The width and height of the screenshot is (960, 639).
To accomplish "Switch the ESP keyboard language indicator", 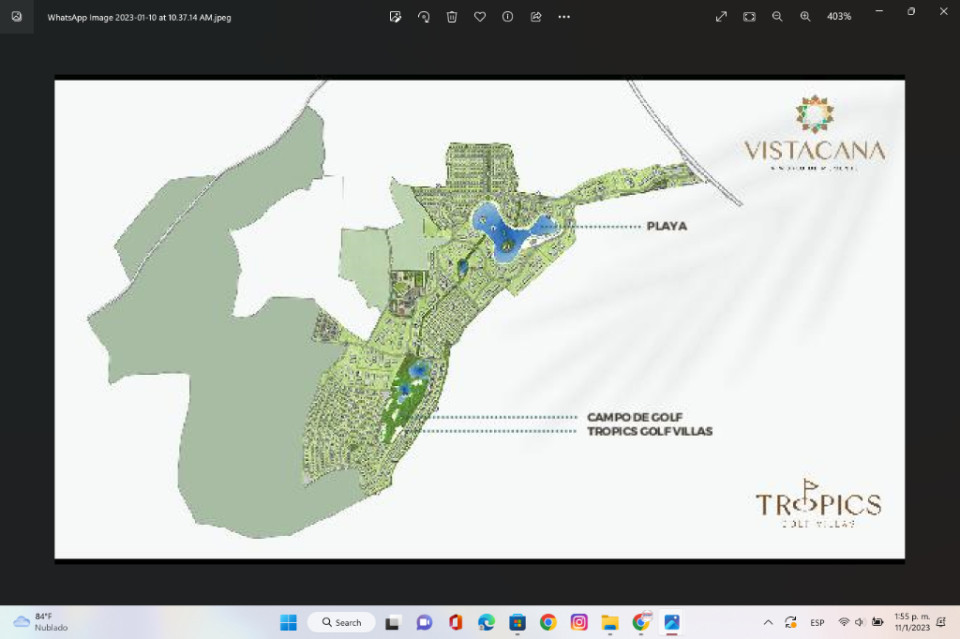I will pyautogui.click(x=817, y=622).
